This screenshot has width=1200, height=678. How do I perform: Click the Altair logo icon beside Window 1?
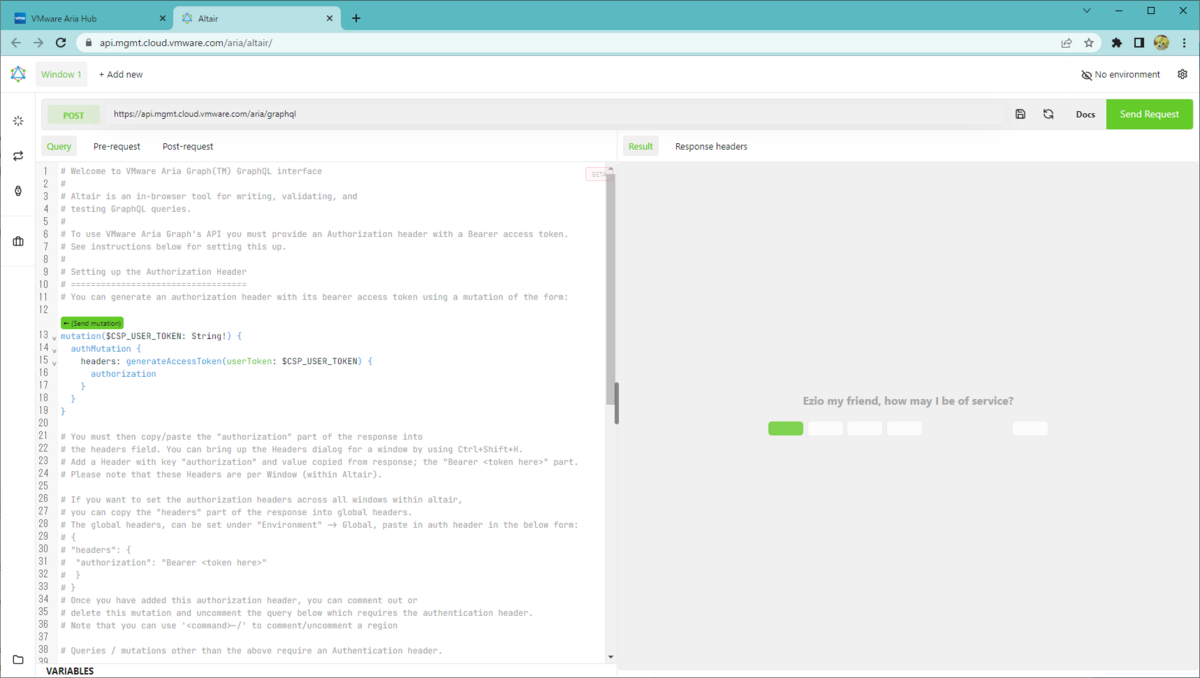[18, 74]
